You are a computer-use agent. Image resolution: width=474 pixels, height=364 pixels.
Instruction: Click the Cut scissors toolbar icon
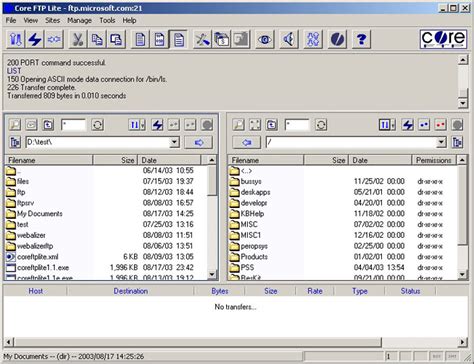[78, 39]
